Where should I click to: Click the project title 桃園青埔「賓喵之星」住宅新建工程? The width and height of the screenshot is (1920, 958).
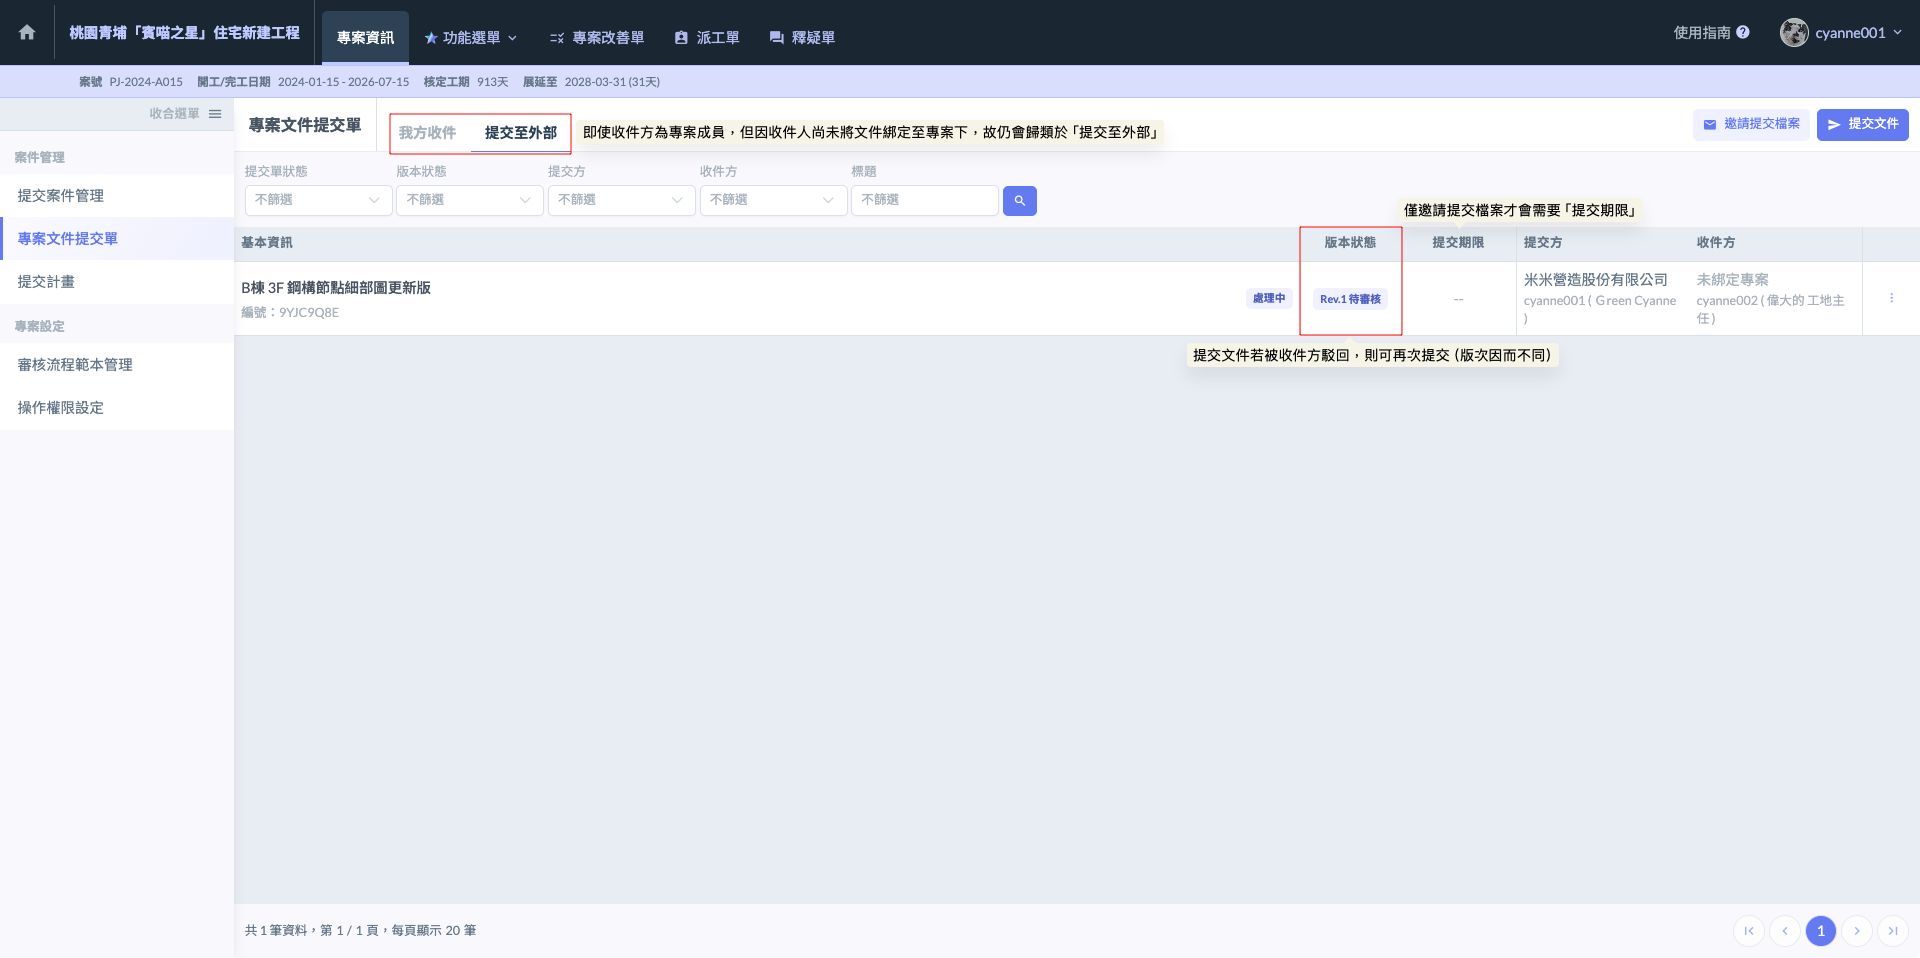[x=184, y=33]
